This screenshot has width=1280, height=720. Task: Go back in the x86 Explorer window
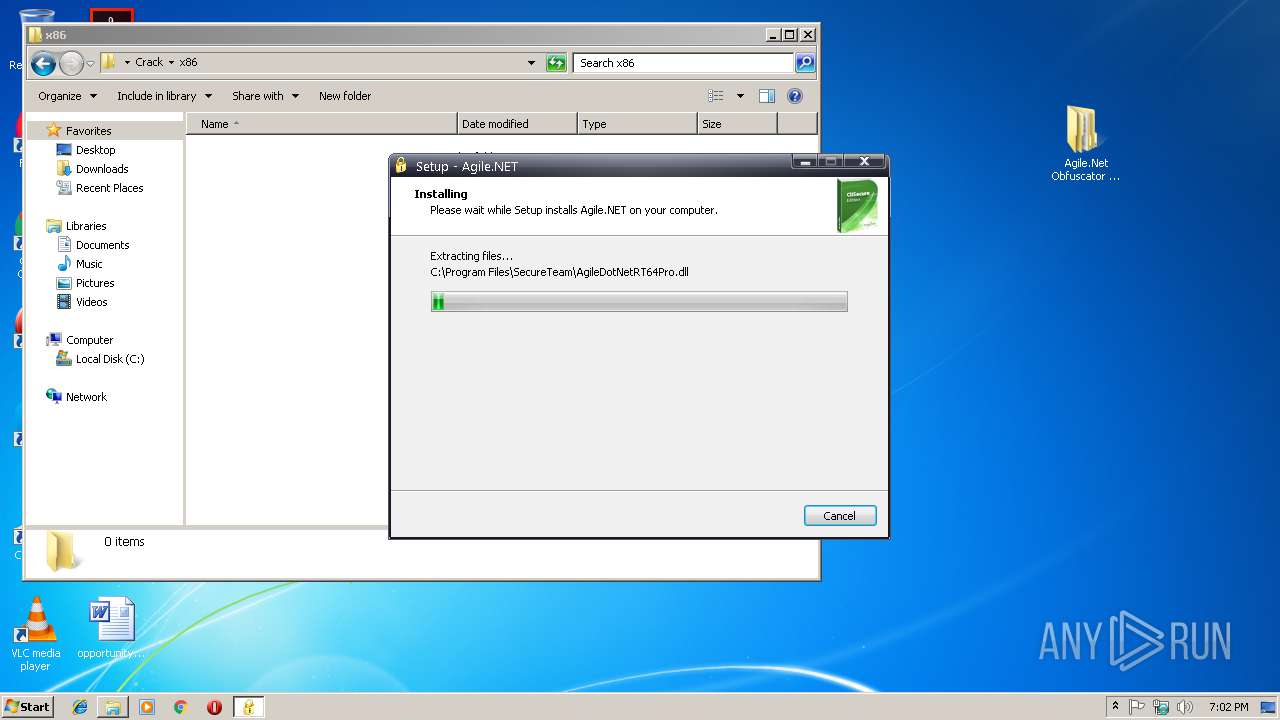coord(43,64)
